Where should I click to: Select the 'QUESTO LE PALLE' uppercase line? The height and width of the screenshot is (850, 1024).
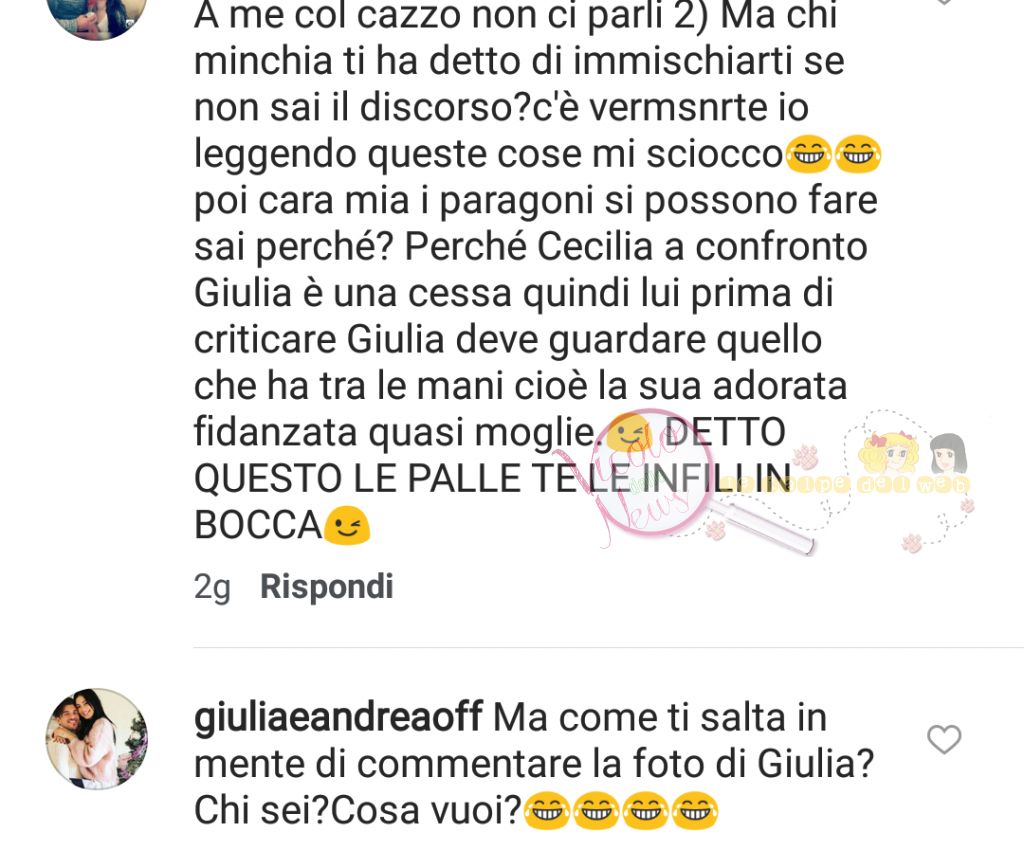click(370, 479)
